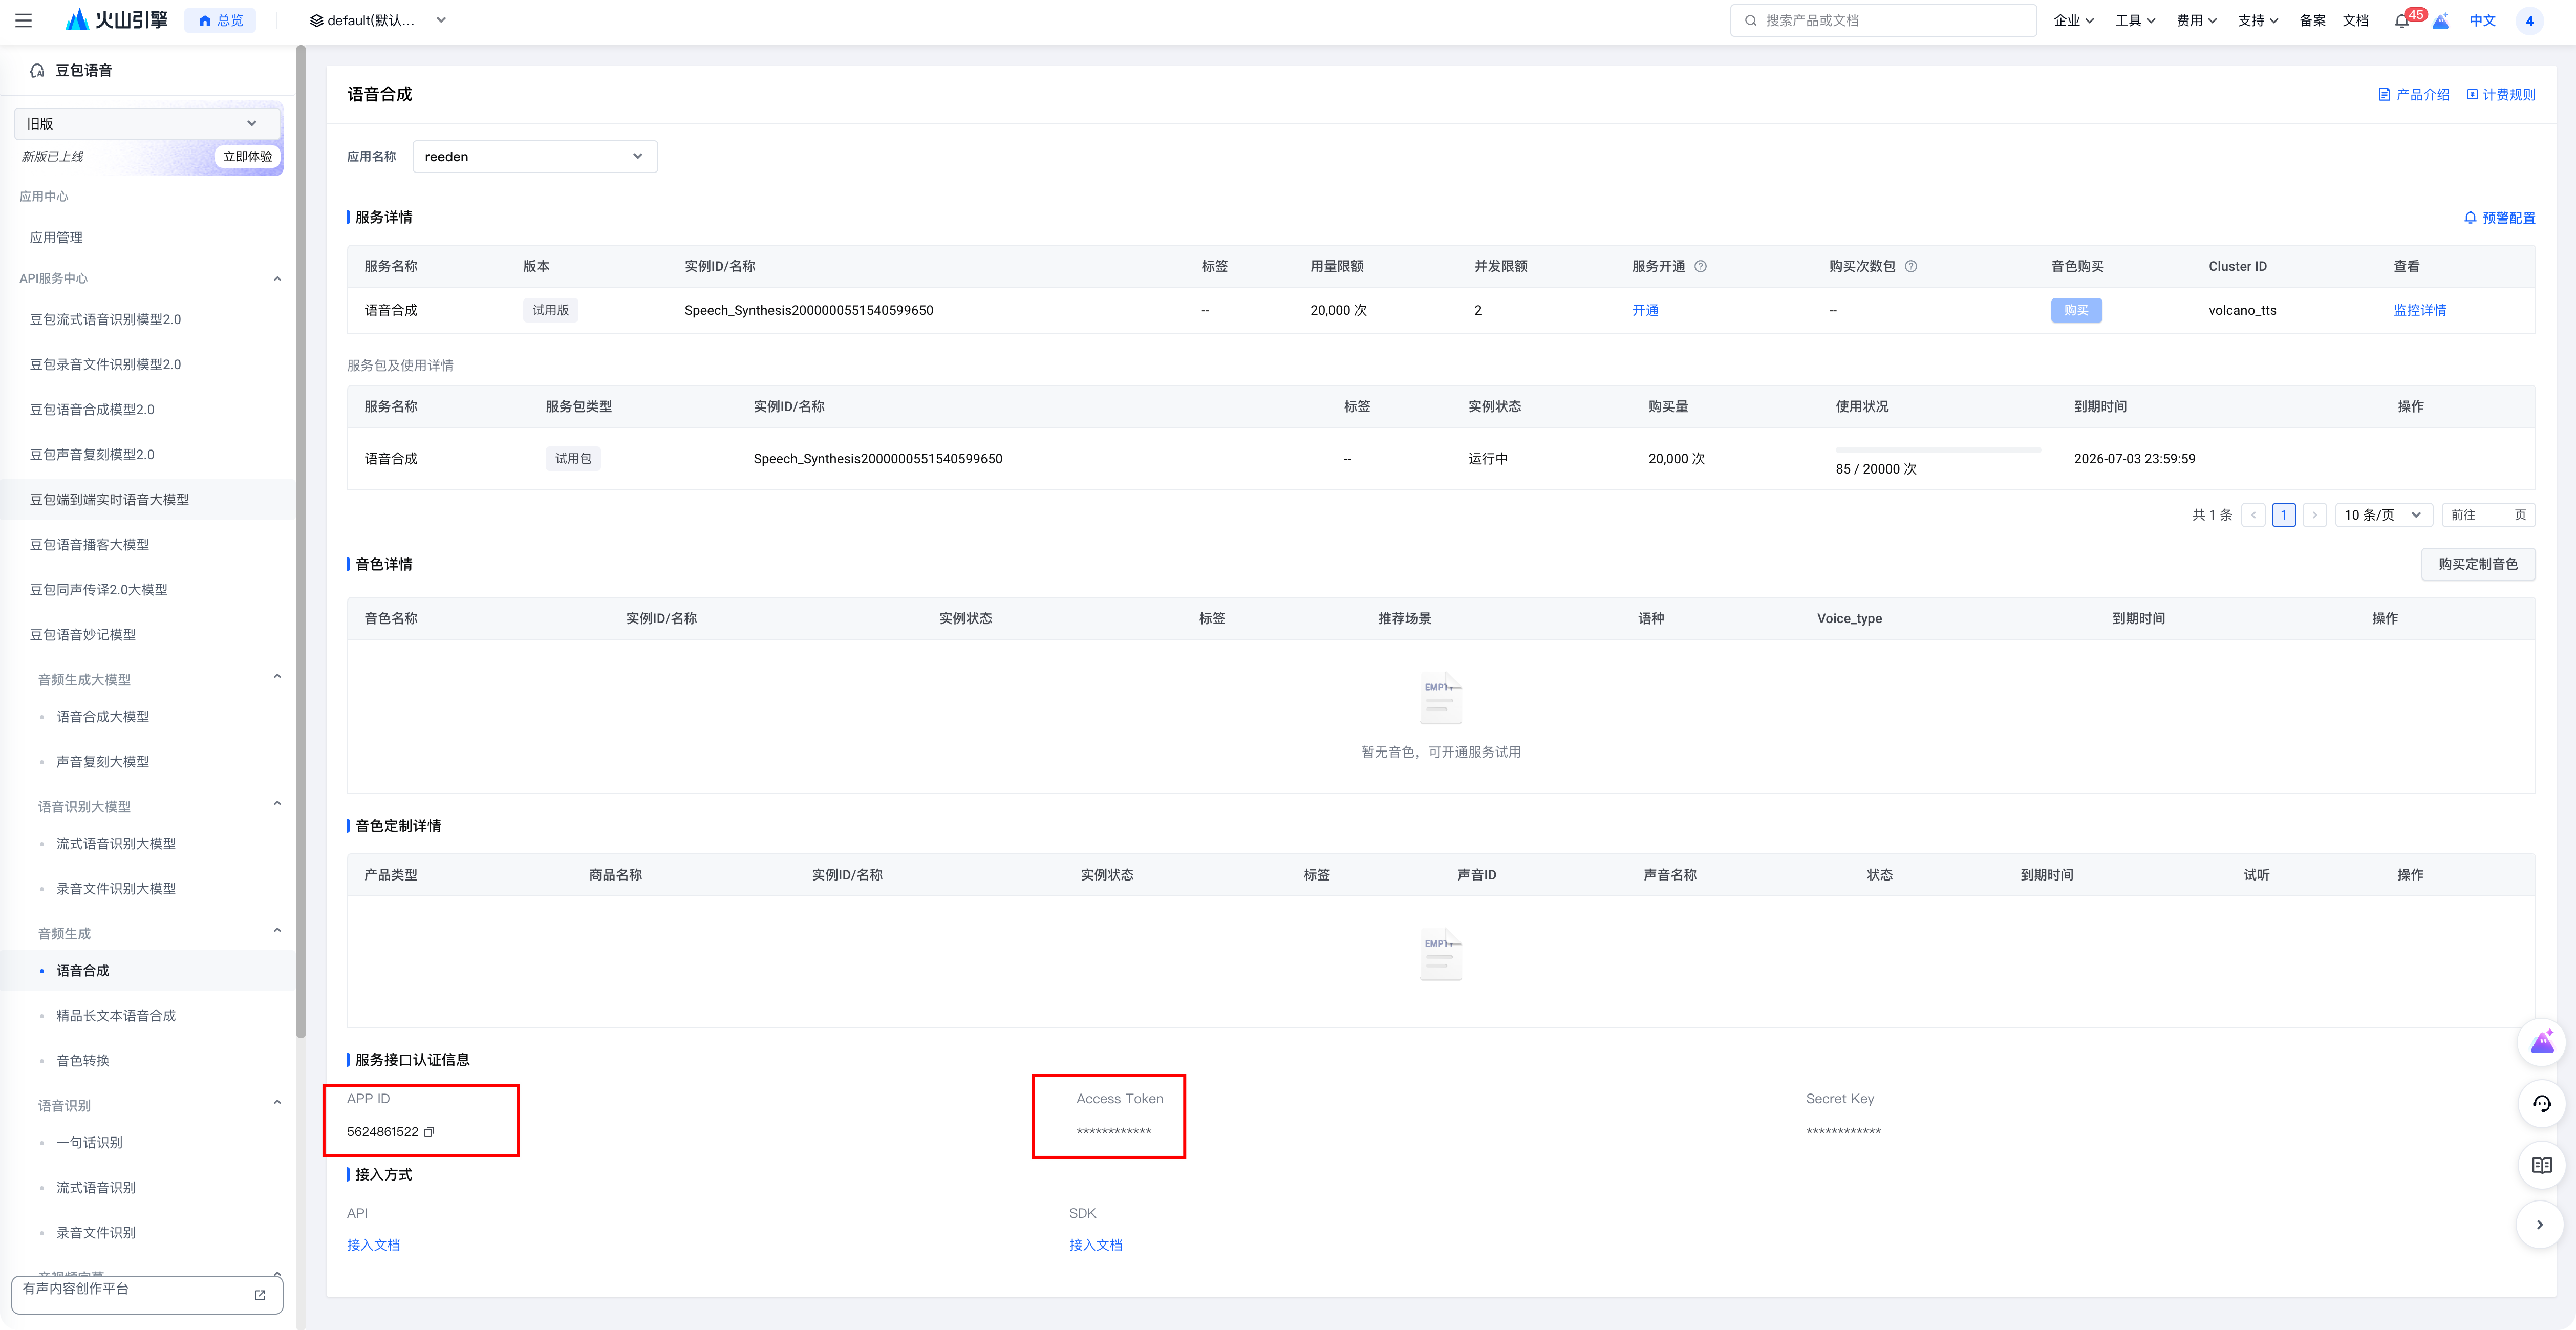Open the reeden application name dropdown
This screenshot has width=2576, height=1330.
[534, 156]
